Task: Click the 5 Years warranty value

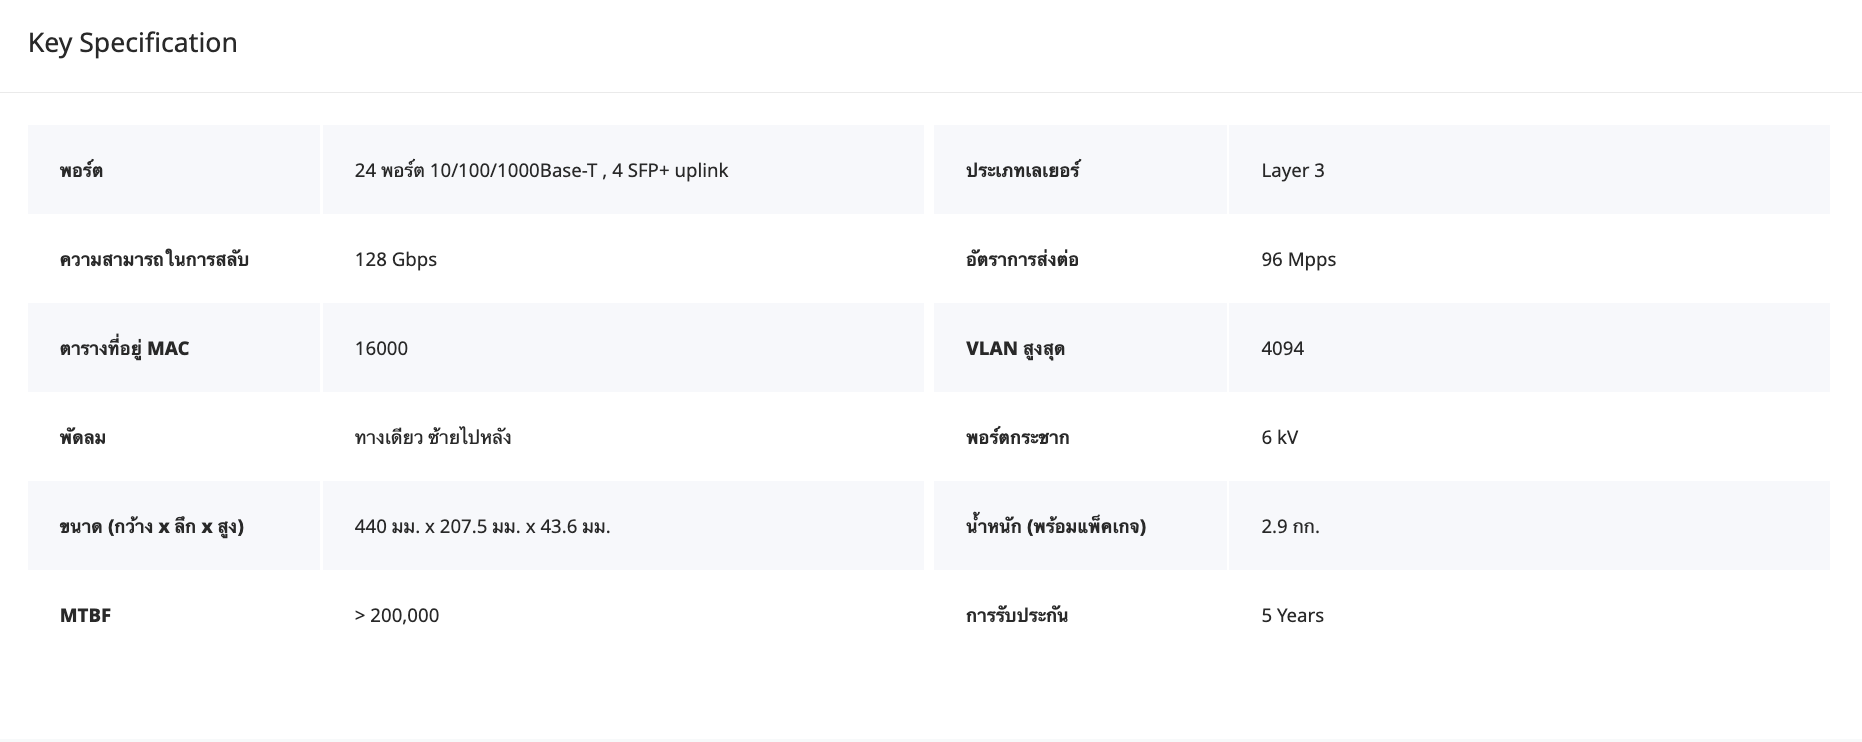Action: pyautogui.click(x=1292, y=615)
